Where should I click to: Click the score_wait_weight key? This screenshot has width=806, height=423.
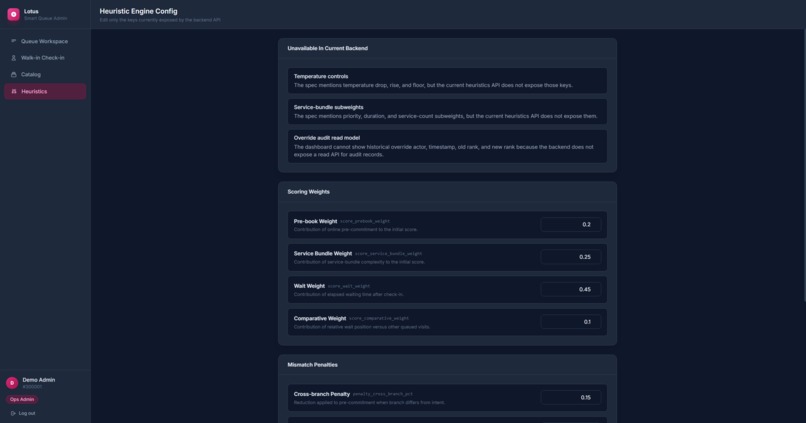(x=349, y=286)
